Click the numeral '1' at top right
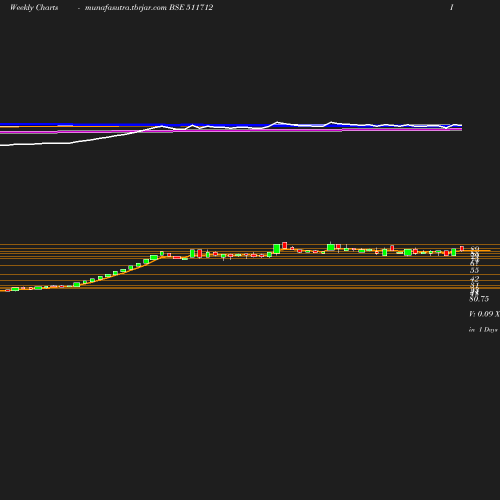The width and height of the screenshot is (500, 500). [x=452, y=8]
